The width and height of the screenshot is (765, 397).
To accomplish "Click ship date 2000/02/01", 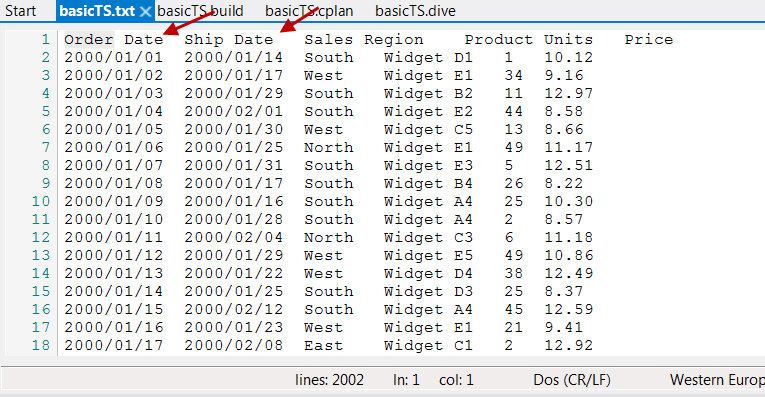I will tap(234, 112).
